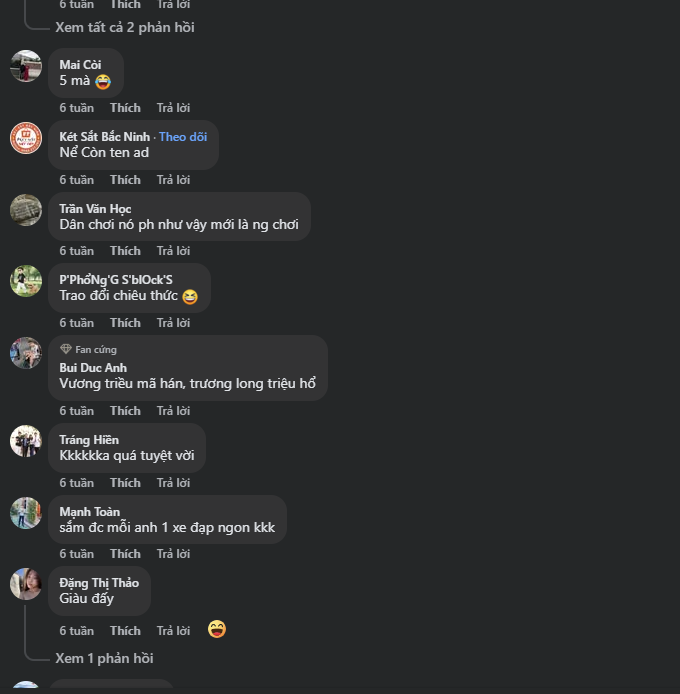Like Trần Văn Học's comment
The height and width of the screenshot is (694, 680).
pos(125,251)
